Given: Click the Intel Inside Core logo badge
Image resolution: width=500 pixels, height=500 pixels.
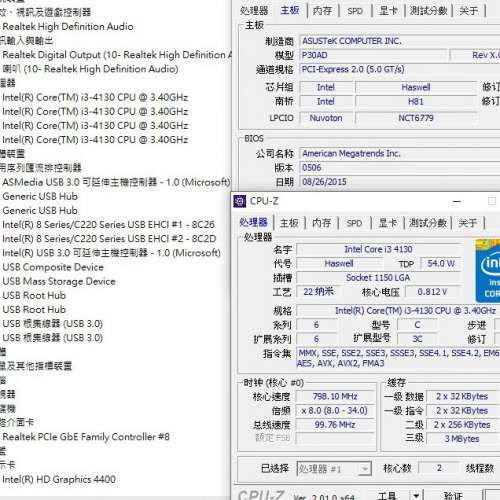Looking at the screenshot, I should [488, 271].
